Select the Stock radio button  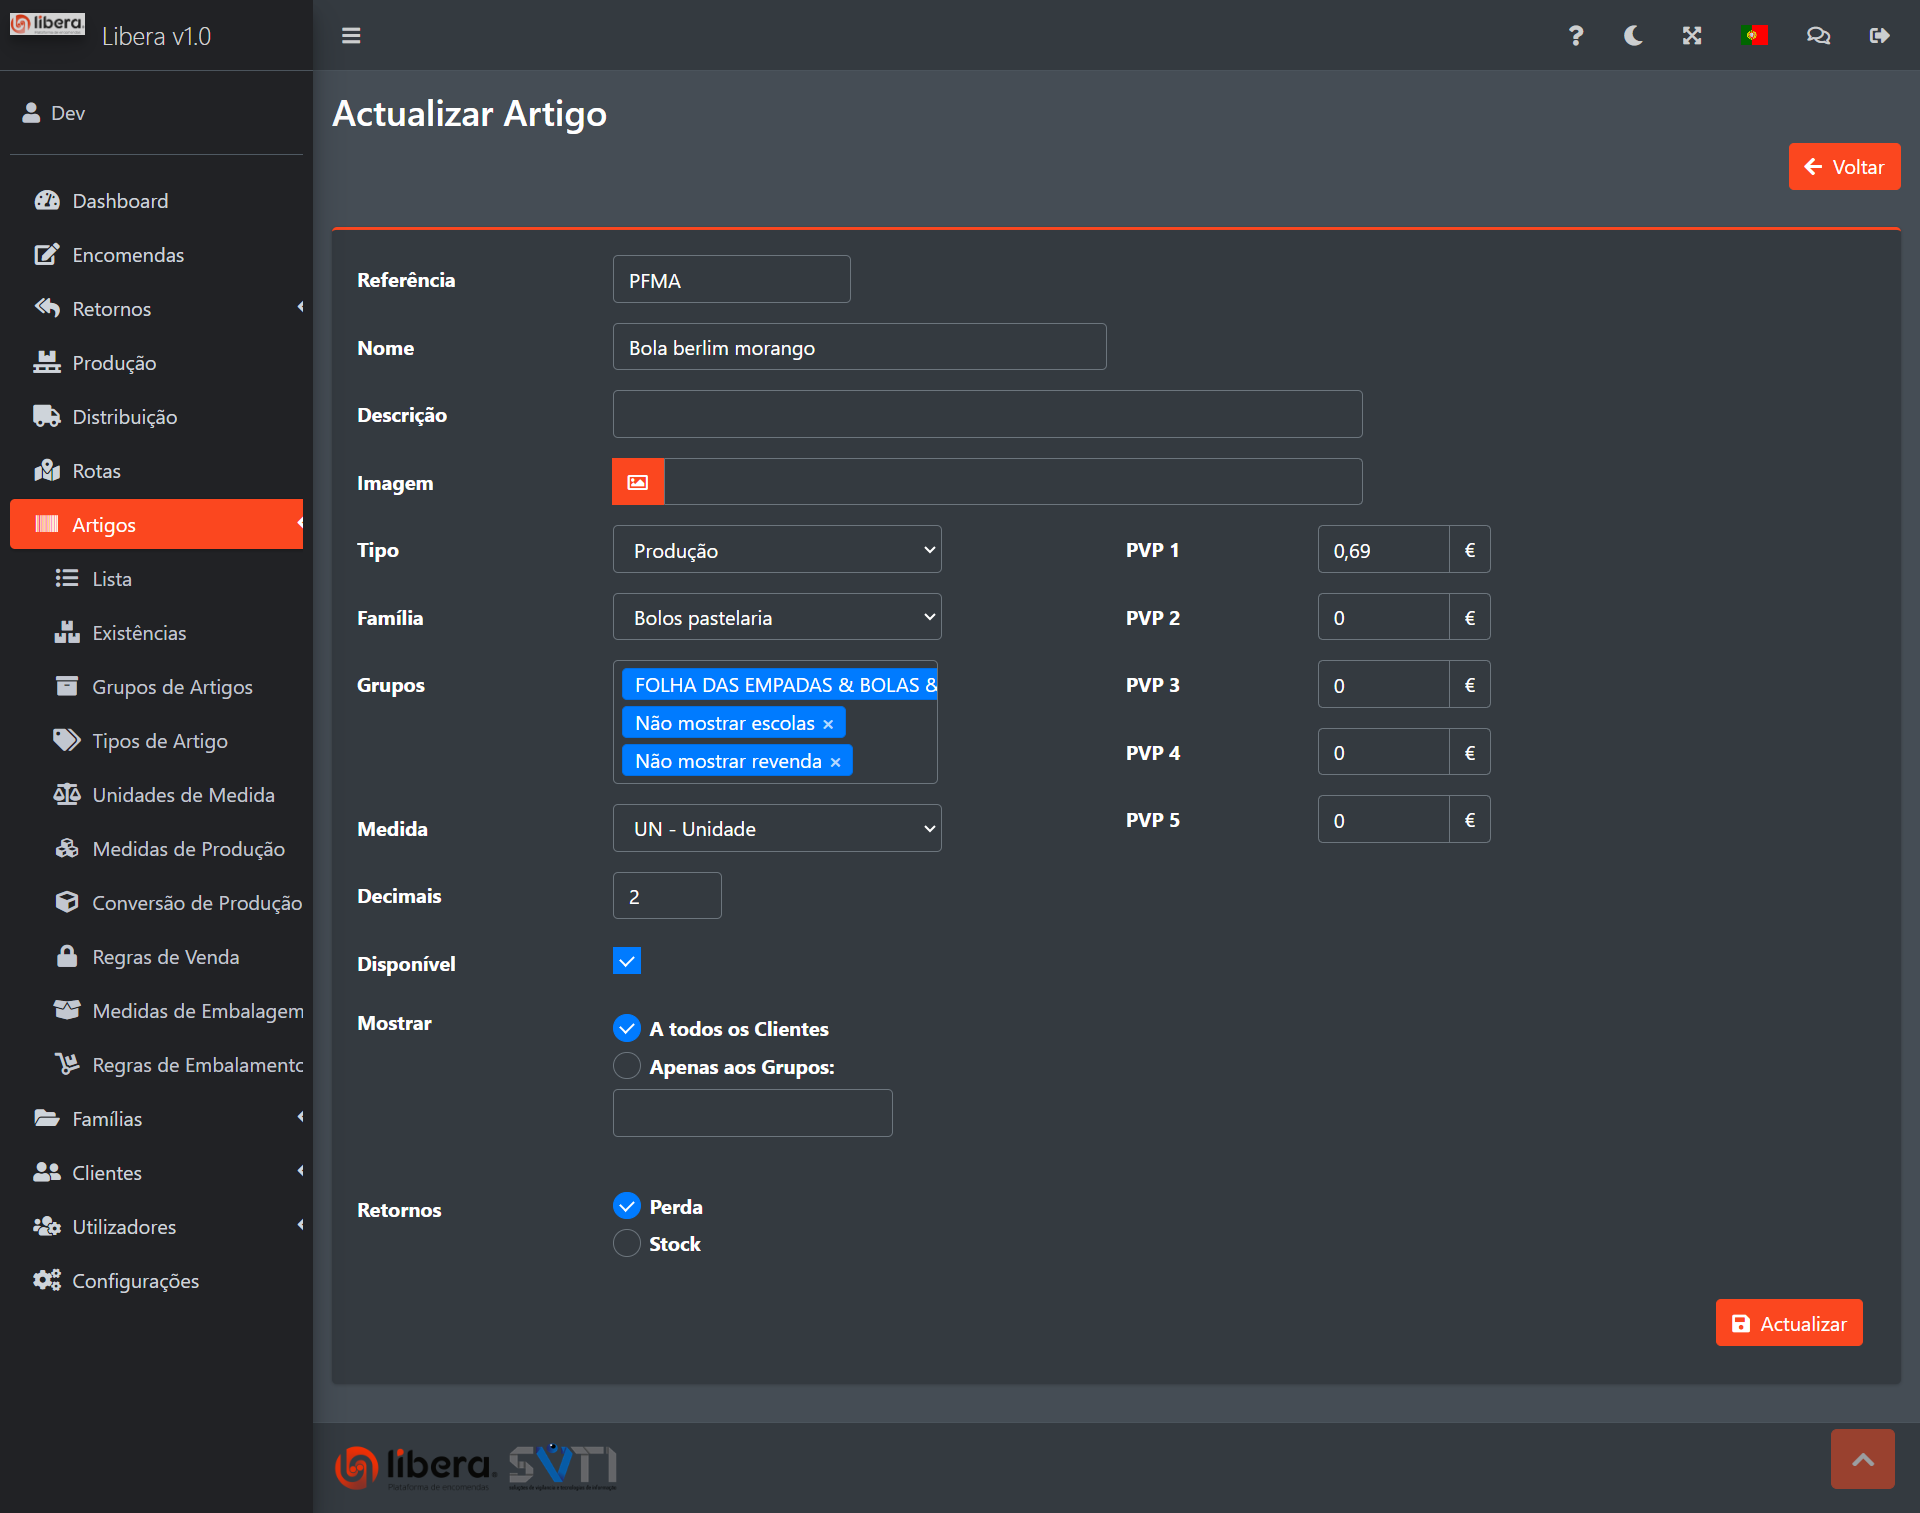(627, 1244)
